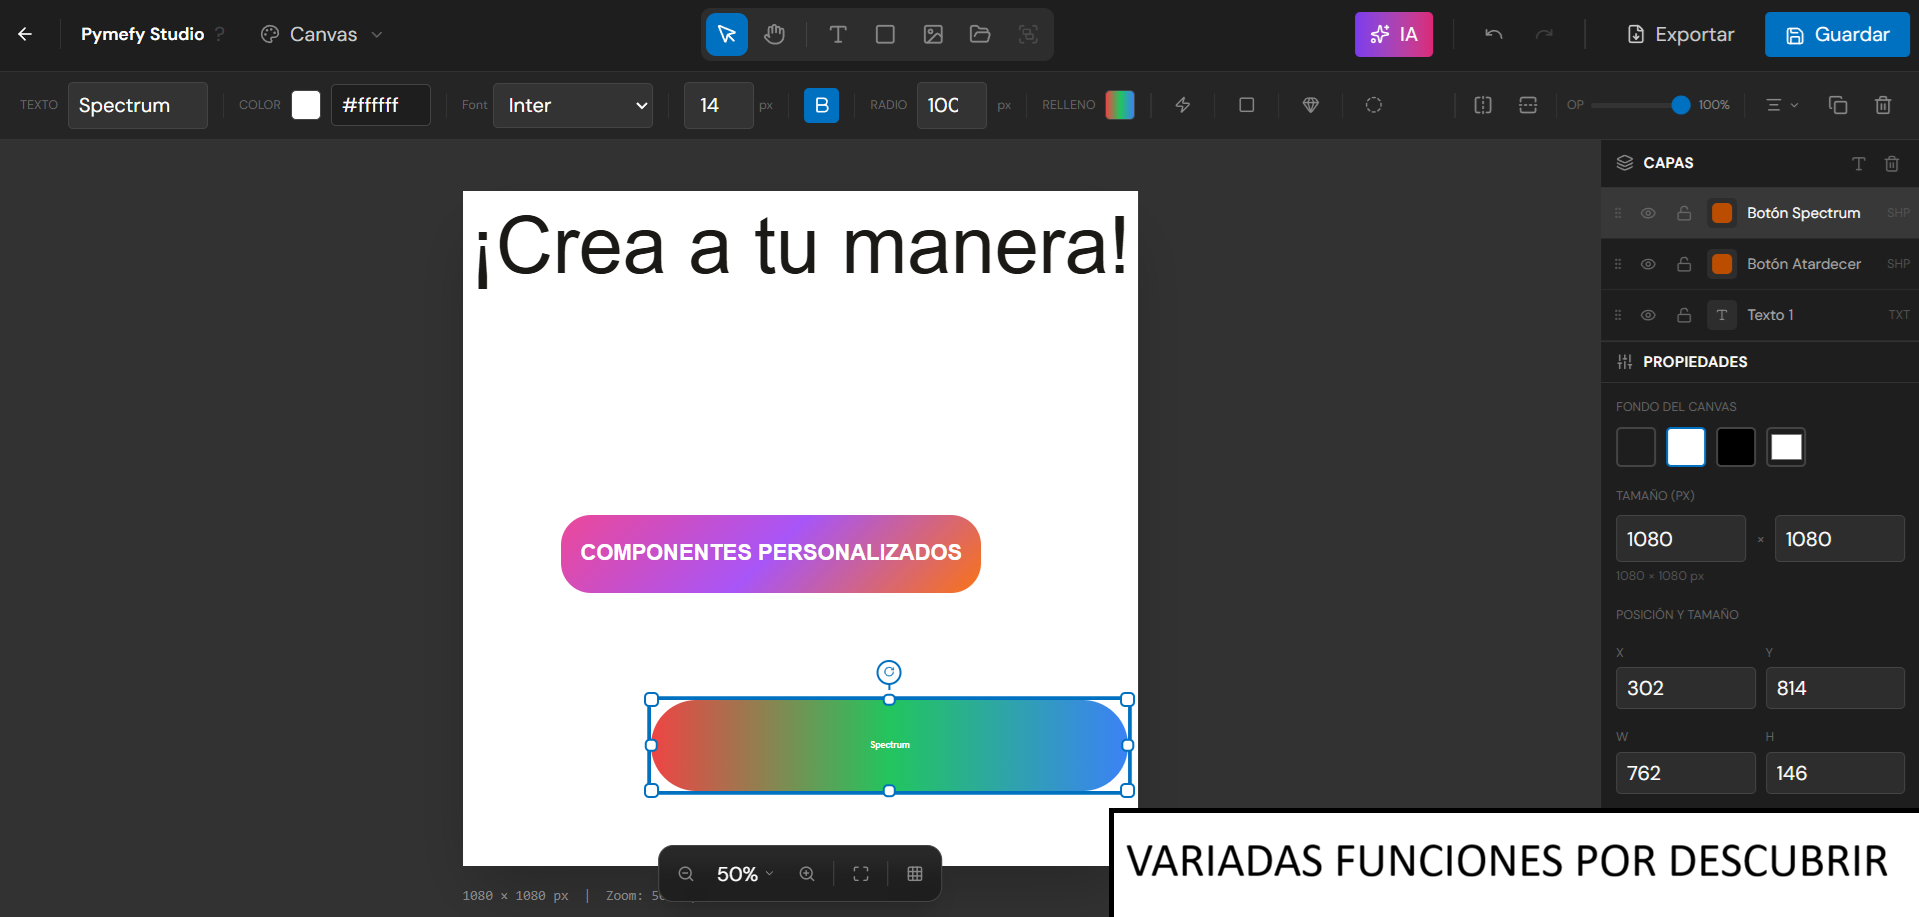This screenshot has height=917, width=1919.
Task: Click the Guardar button
Action: click(1836, 34)
